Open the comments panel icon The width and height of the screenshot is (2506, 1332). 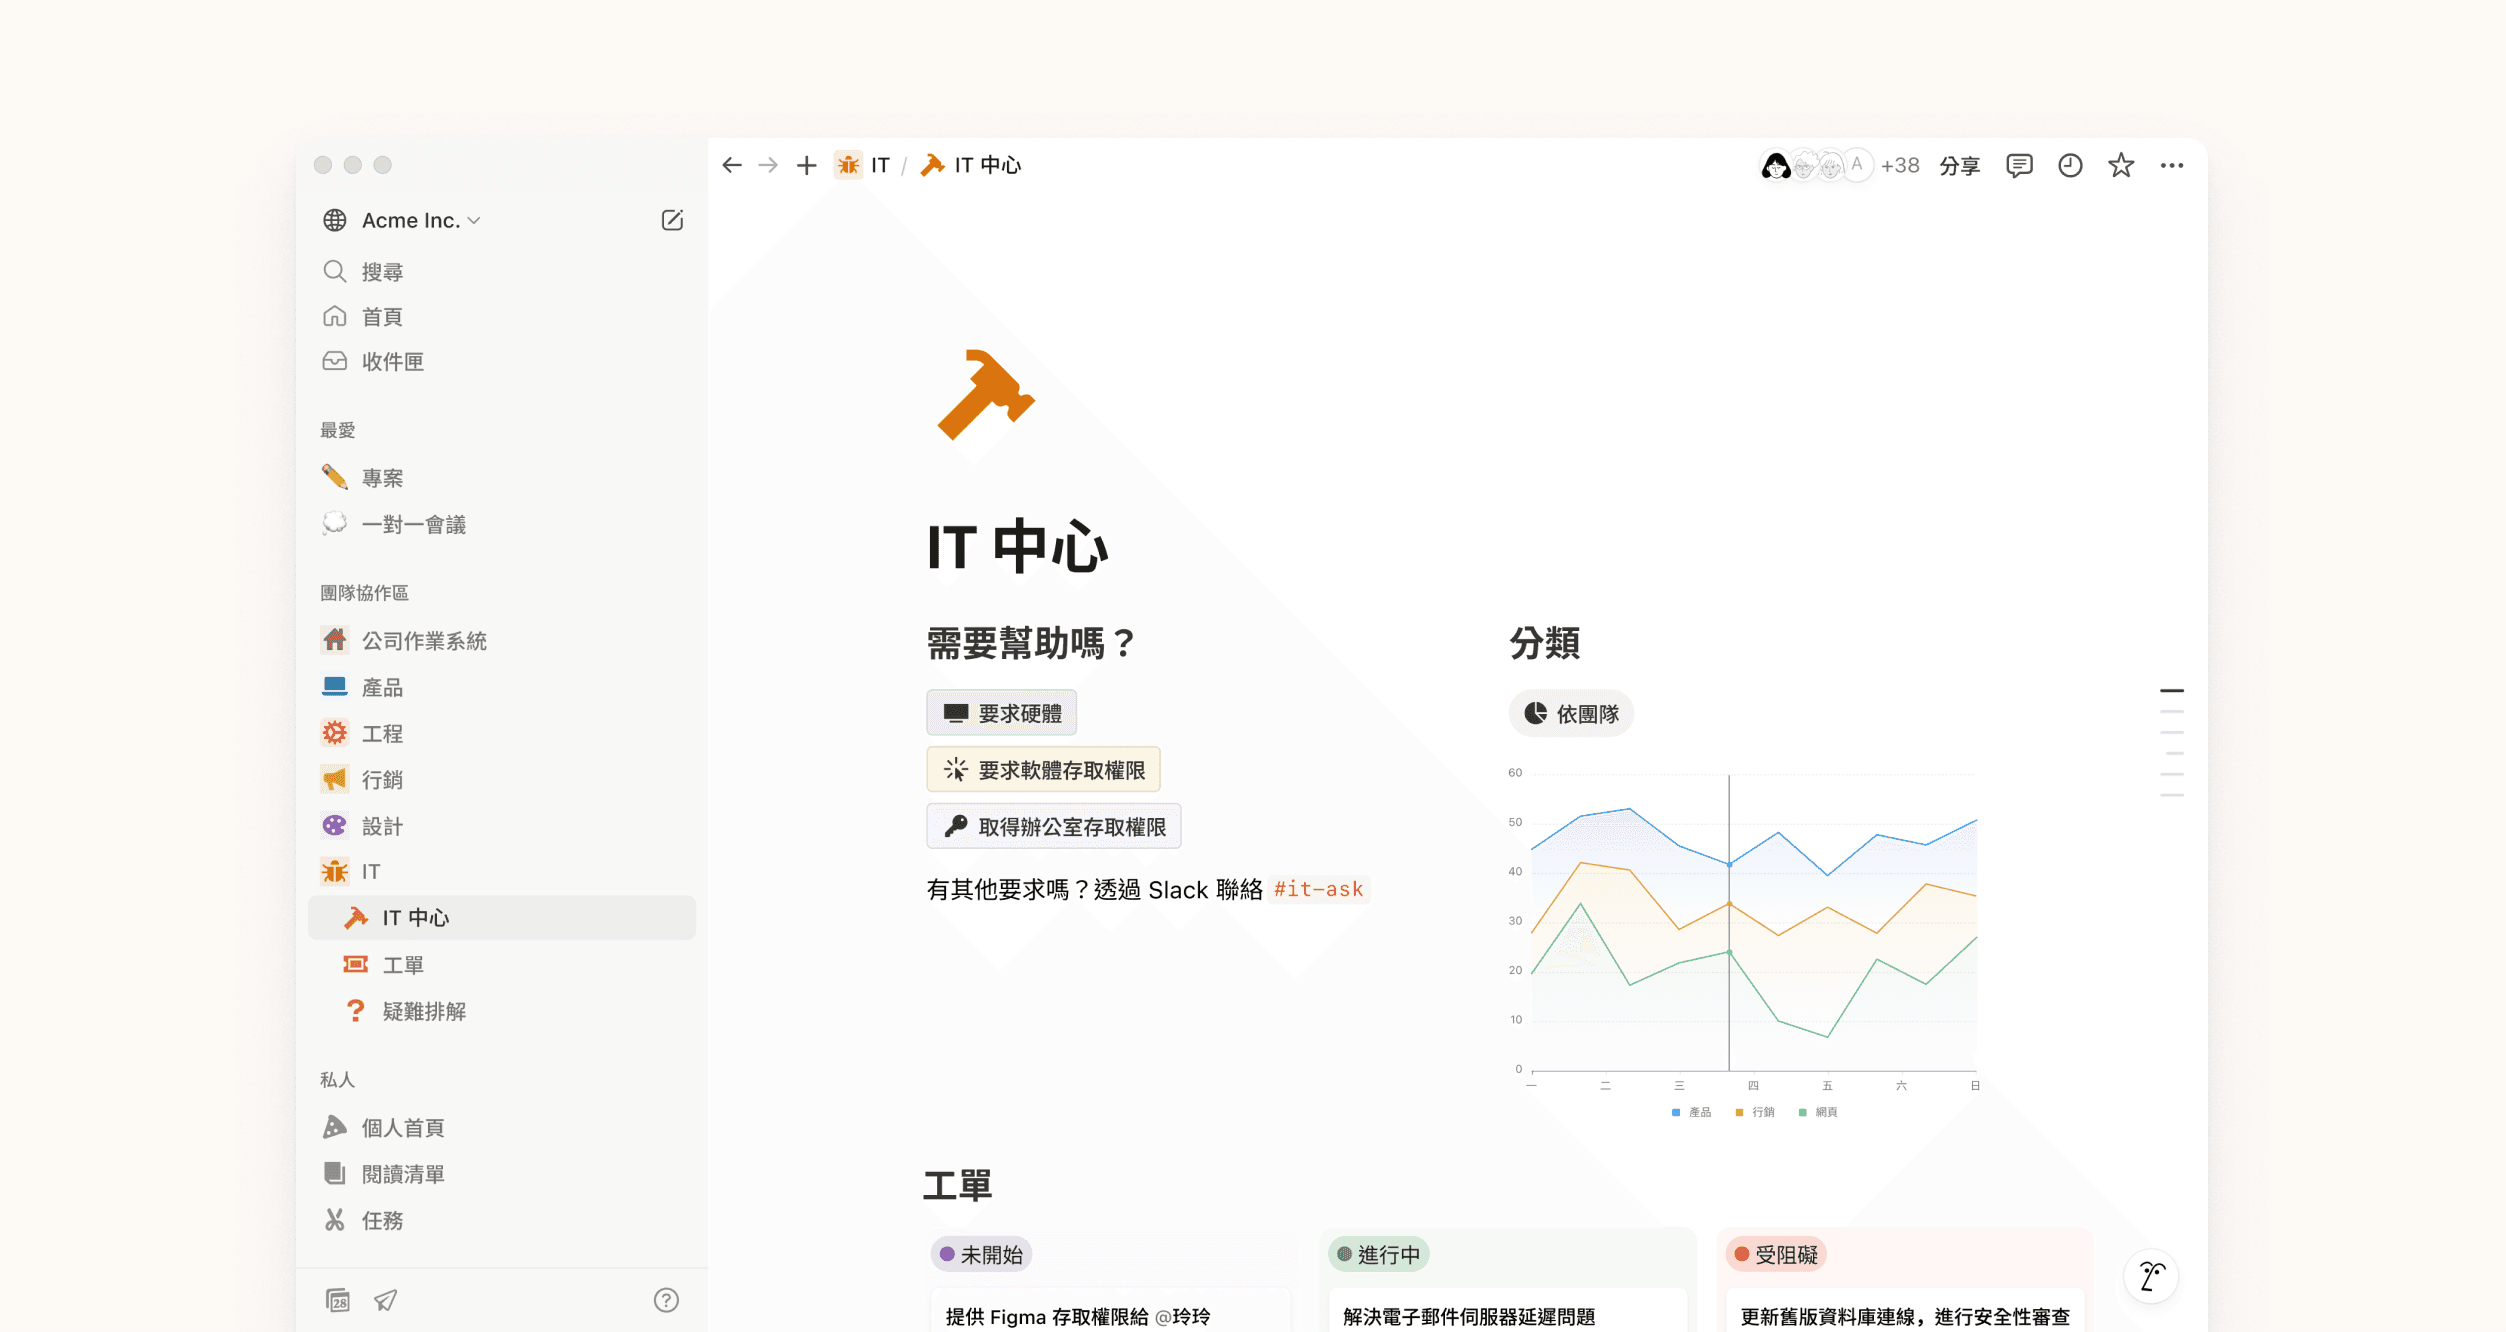[2019, 165]
